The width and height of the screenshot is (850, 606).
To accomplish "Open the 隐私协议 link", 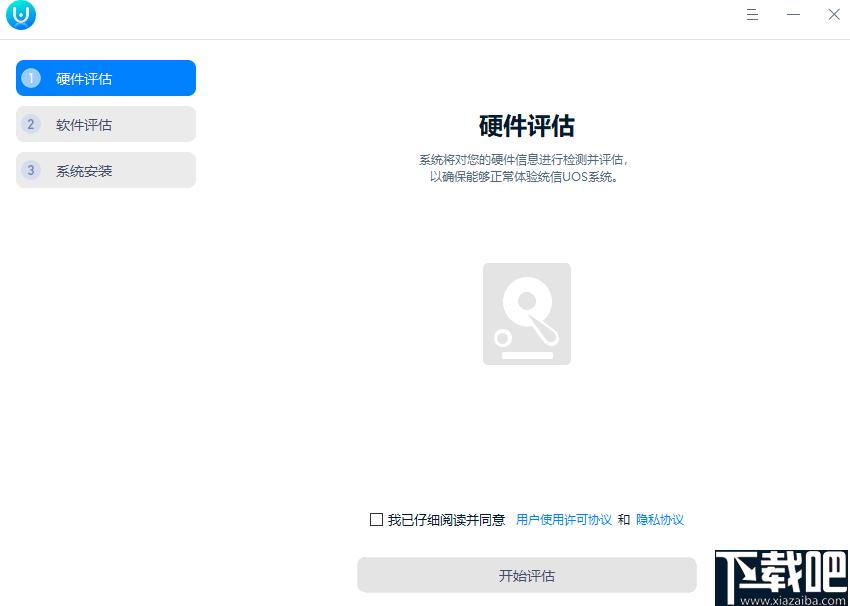I will coord(660,520).
